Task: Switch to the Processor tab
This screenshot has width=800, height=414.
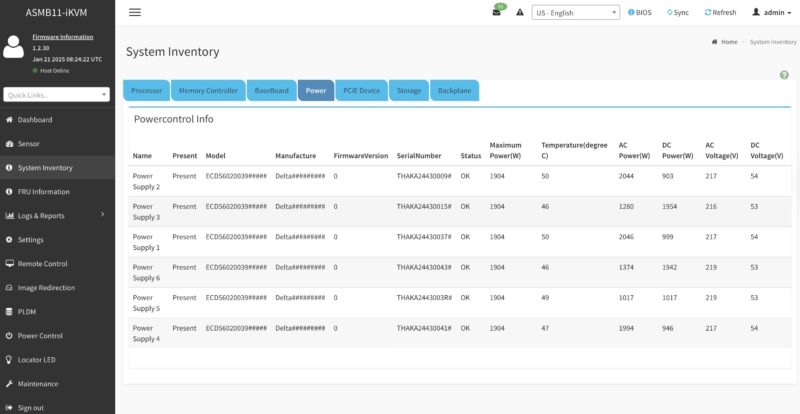Action: [x=146, y=90]
